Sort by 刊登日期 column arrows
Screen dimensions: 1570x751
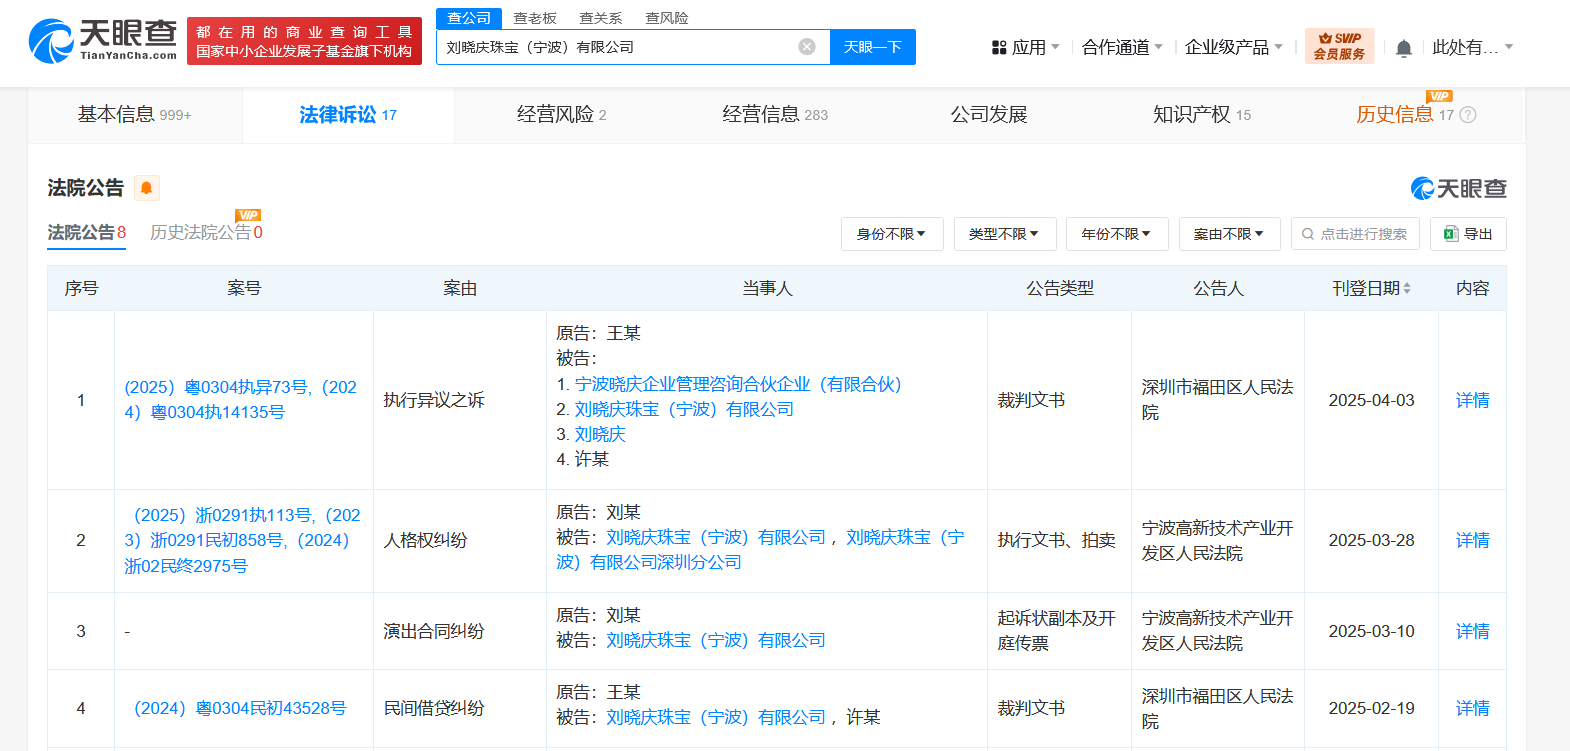pyautogui.click(x=1407, y=288)
